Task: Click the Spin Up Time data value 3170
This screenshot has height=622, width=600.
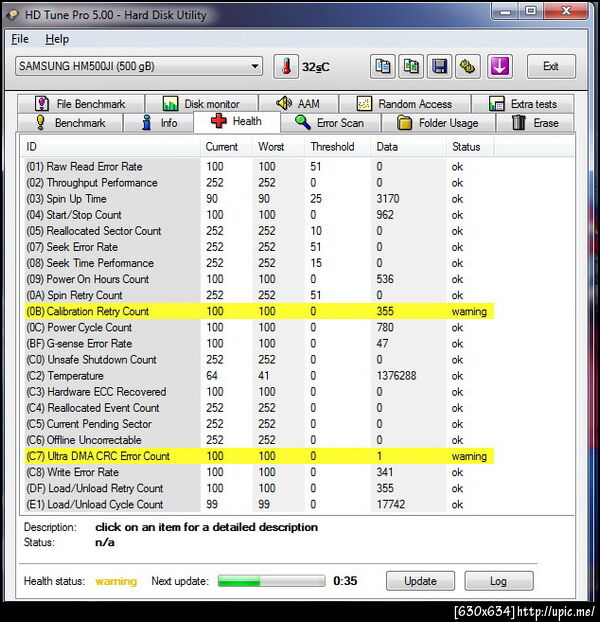Action: [x=388, y=199]
